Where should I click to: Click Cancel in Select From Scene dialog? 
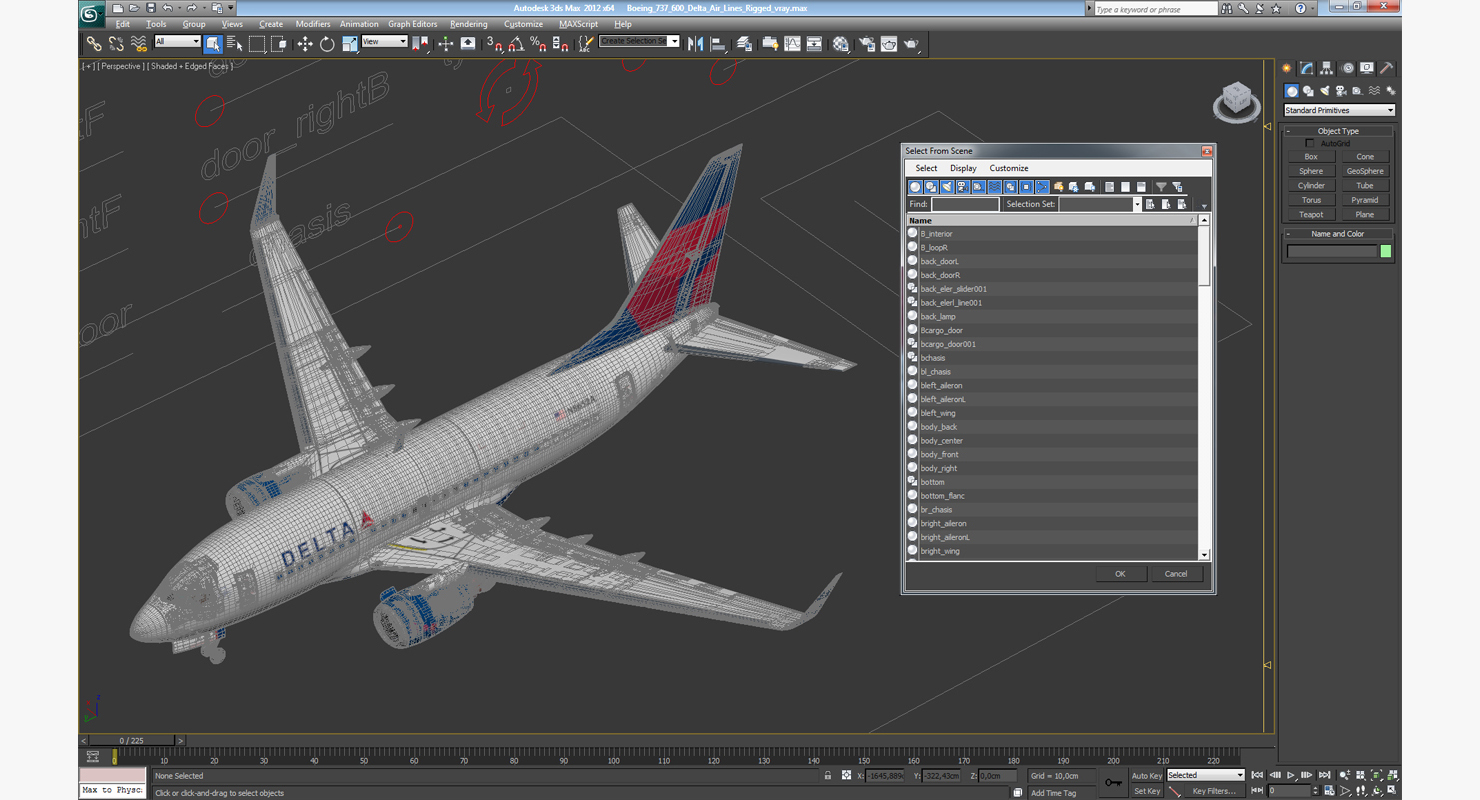click(1176, 574)
